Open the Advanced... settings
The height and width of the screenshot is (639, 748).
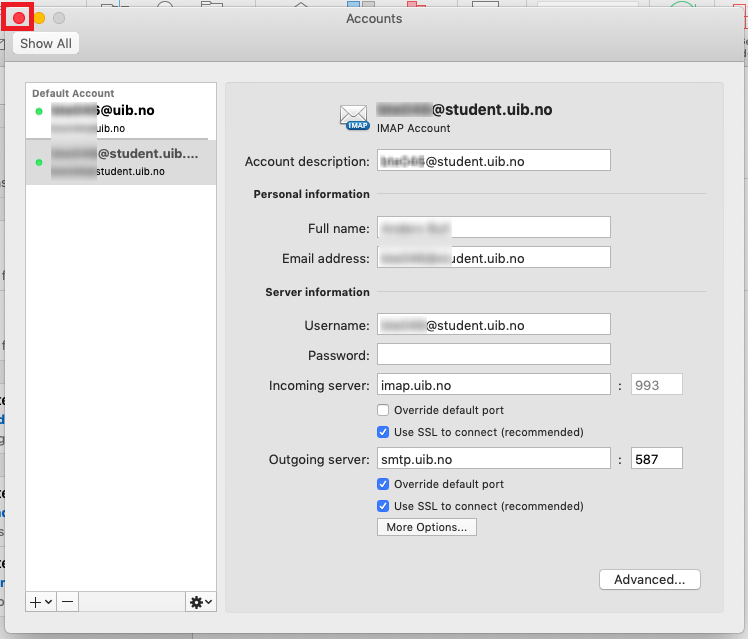649,579
